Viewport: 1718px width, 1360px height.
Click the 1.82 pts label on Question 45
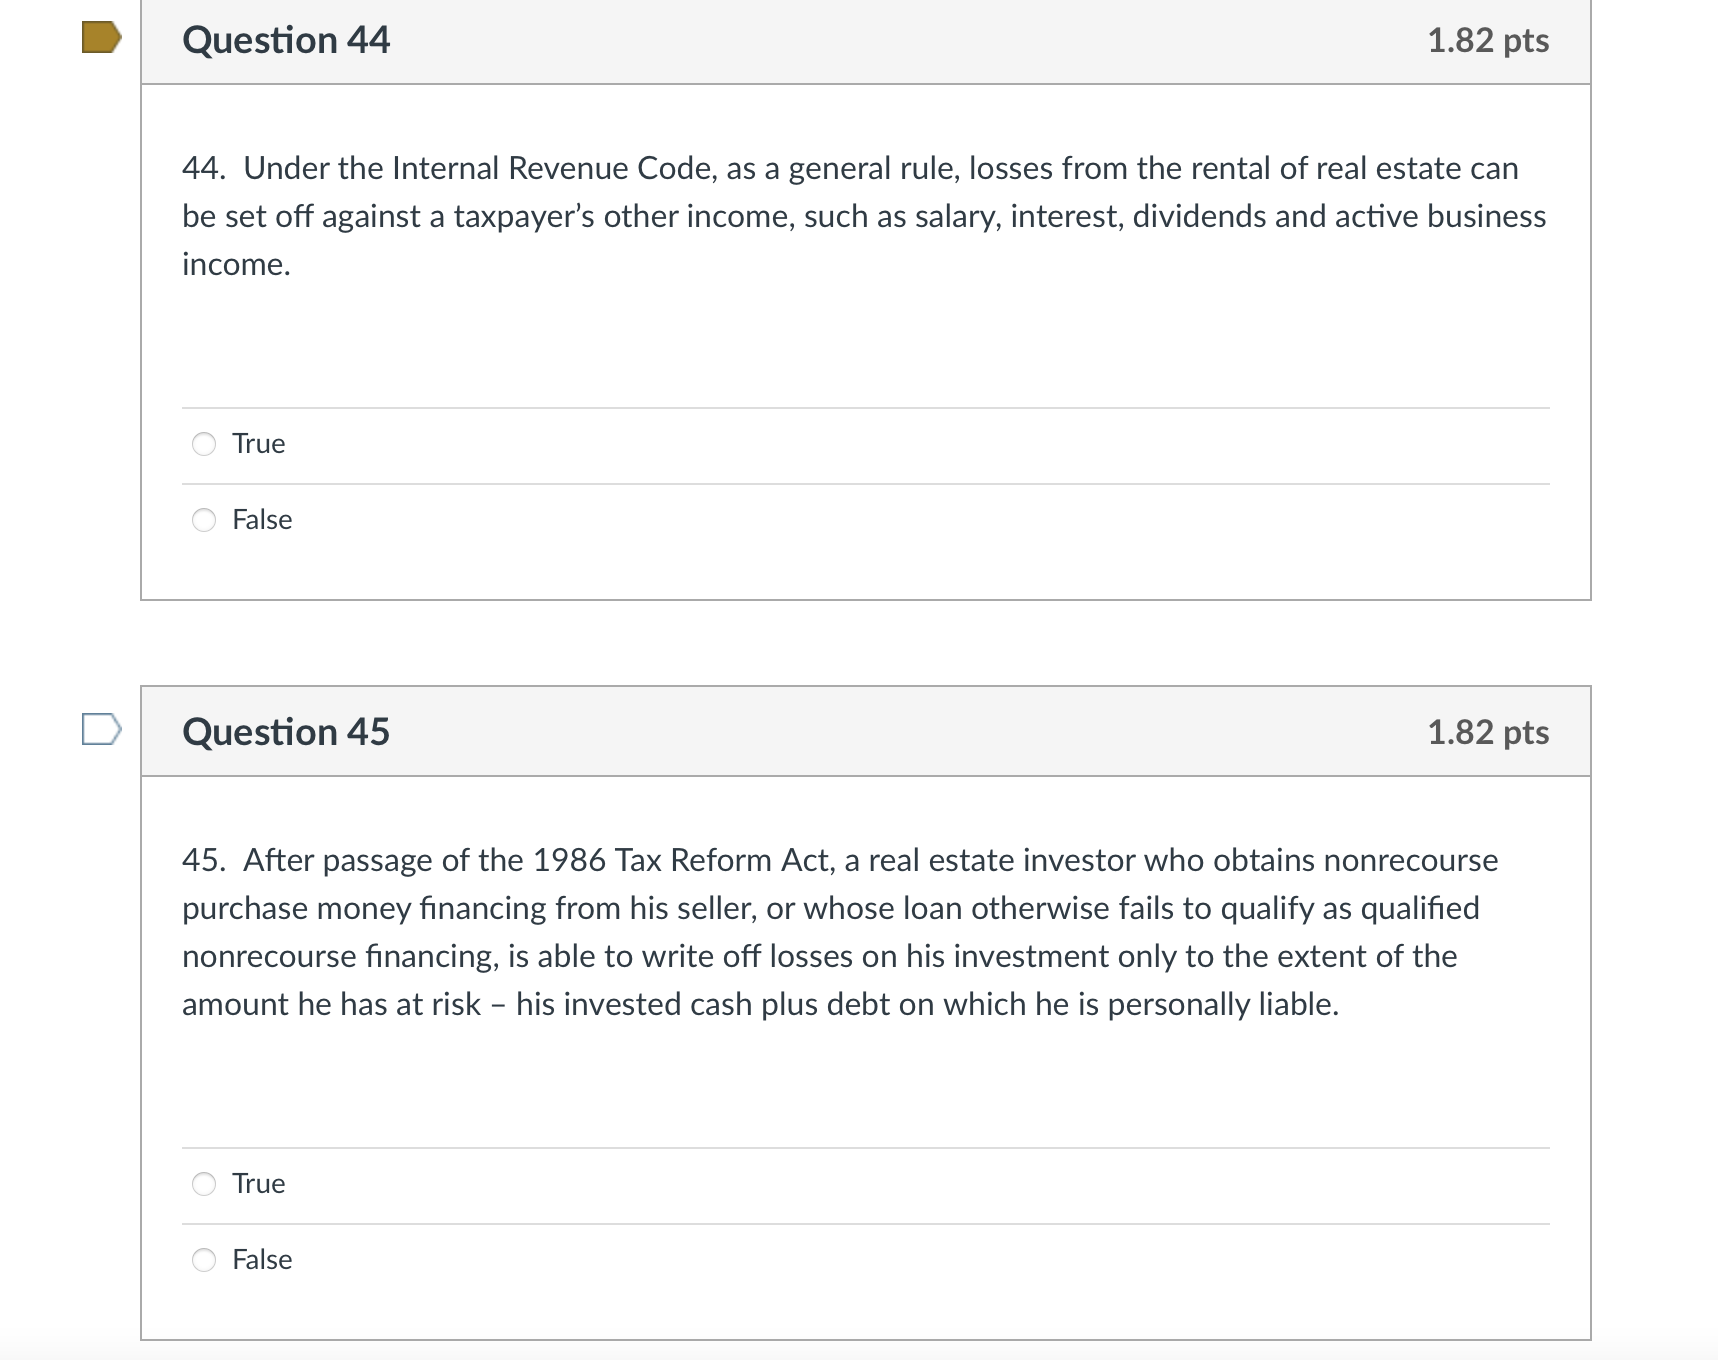(x=1489, y=732)
